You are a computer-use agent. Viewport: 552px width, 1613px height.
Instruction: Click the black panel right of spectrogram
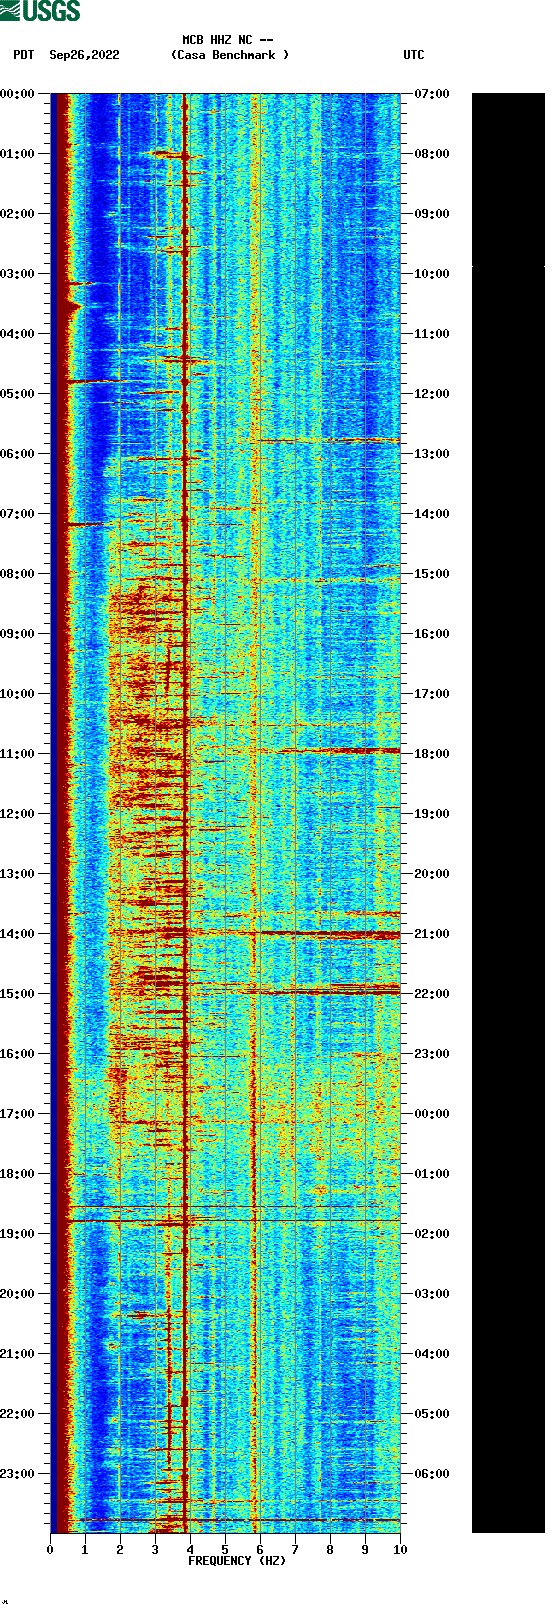[x=508, y=813]
